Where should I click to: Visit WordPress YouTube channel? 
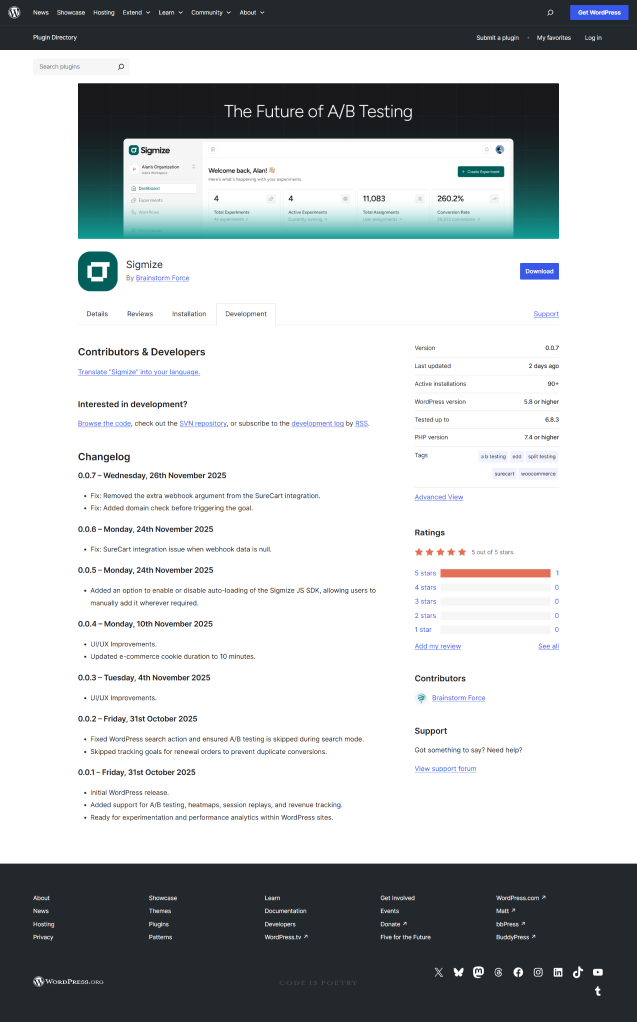pyautogui.click(x=598, y=972)
